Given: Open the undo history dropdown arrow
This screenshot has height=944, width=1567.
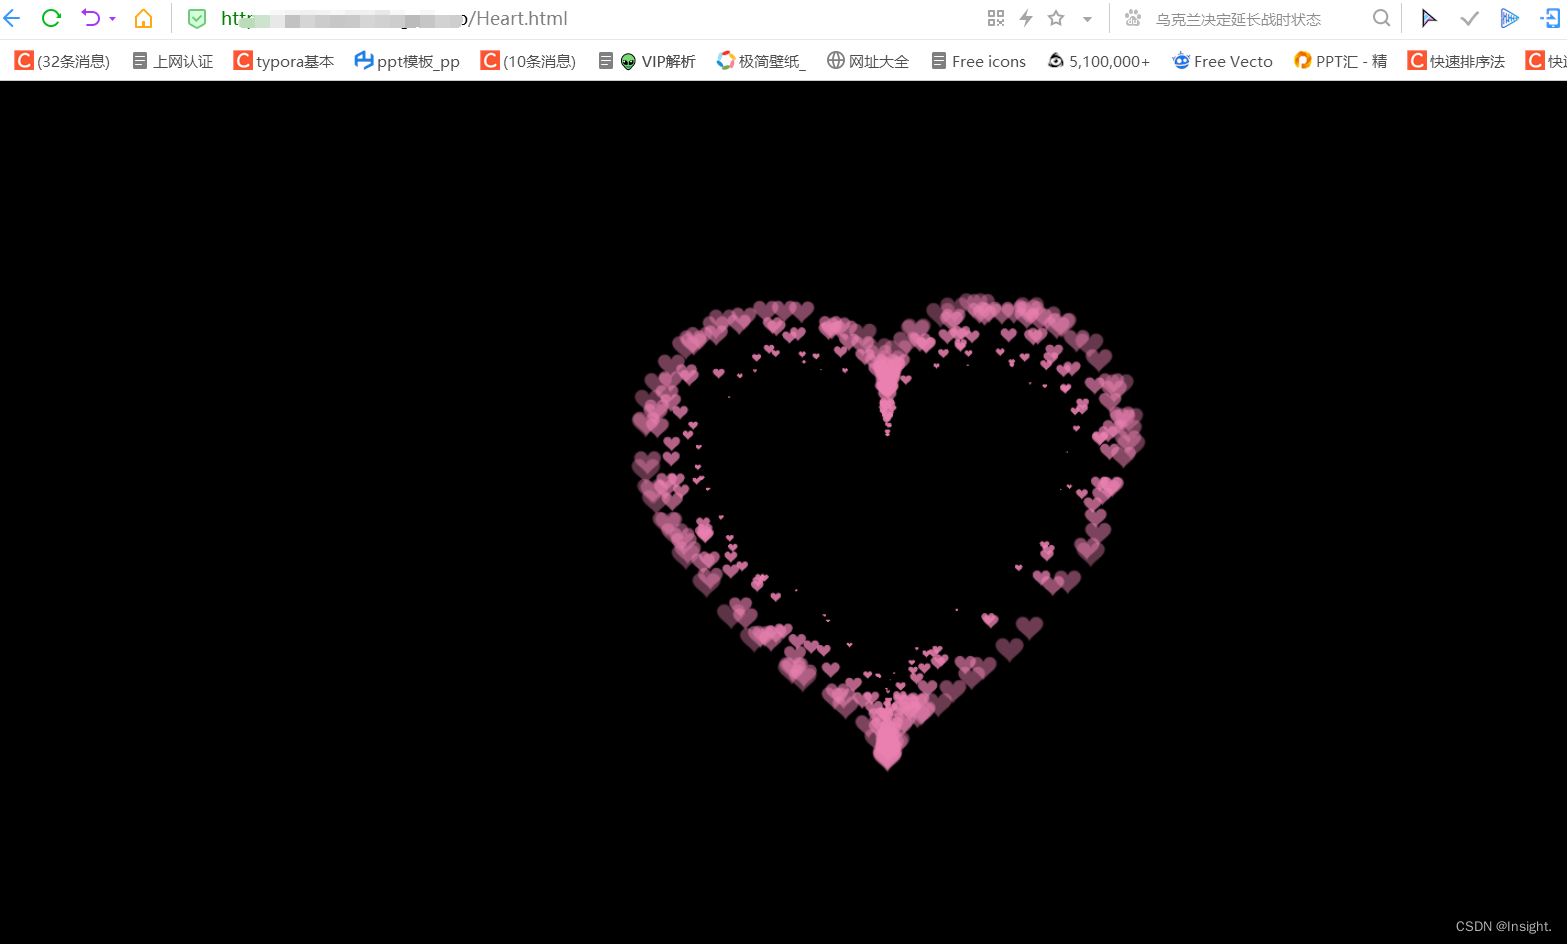Looking at the screenshot, I should point(113,19).
